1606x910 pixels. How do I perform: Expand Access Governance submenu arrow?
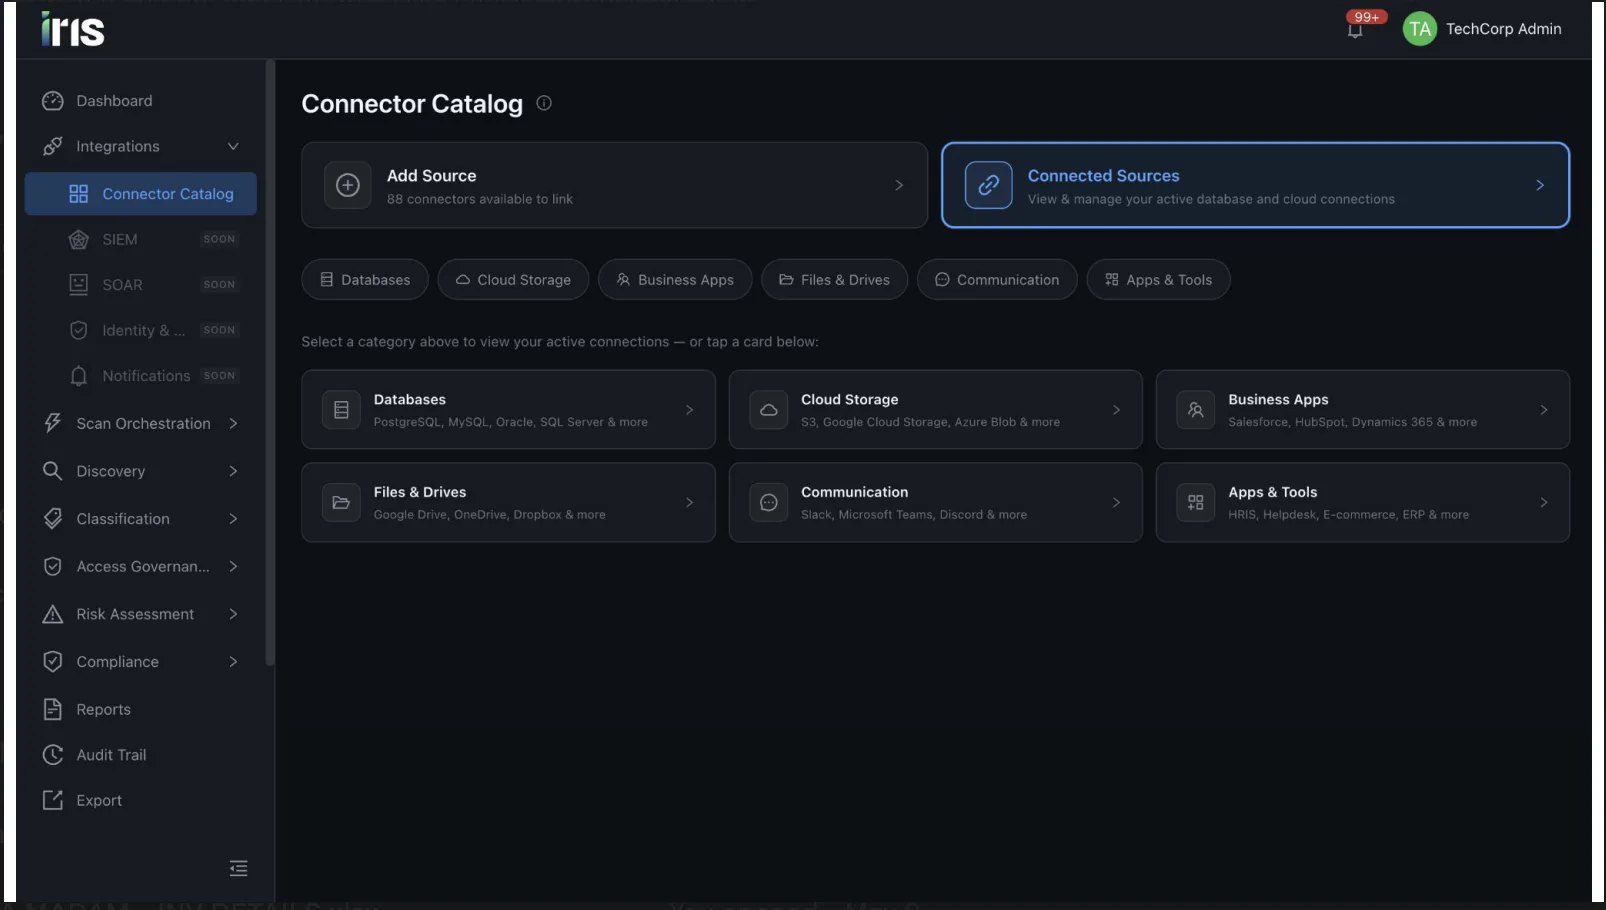click(x=233, y=566)
